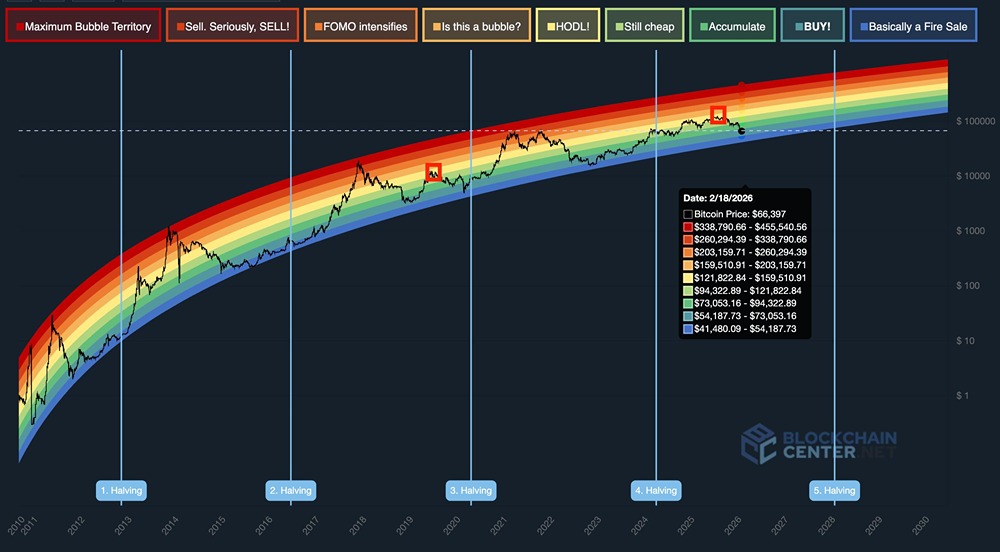Toggle the HODL! legend entry
The width and height of the screenshot is (1000, 552).
pyautogui.click(x=568, y=25)
